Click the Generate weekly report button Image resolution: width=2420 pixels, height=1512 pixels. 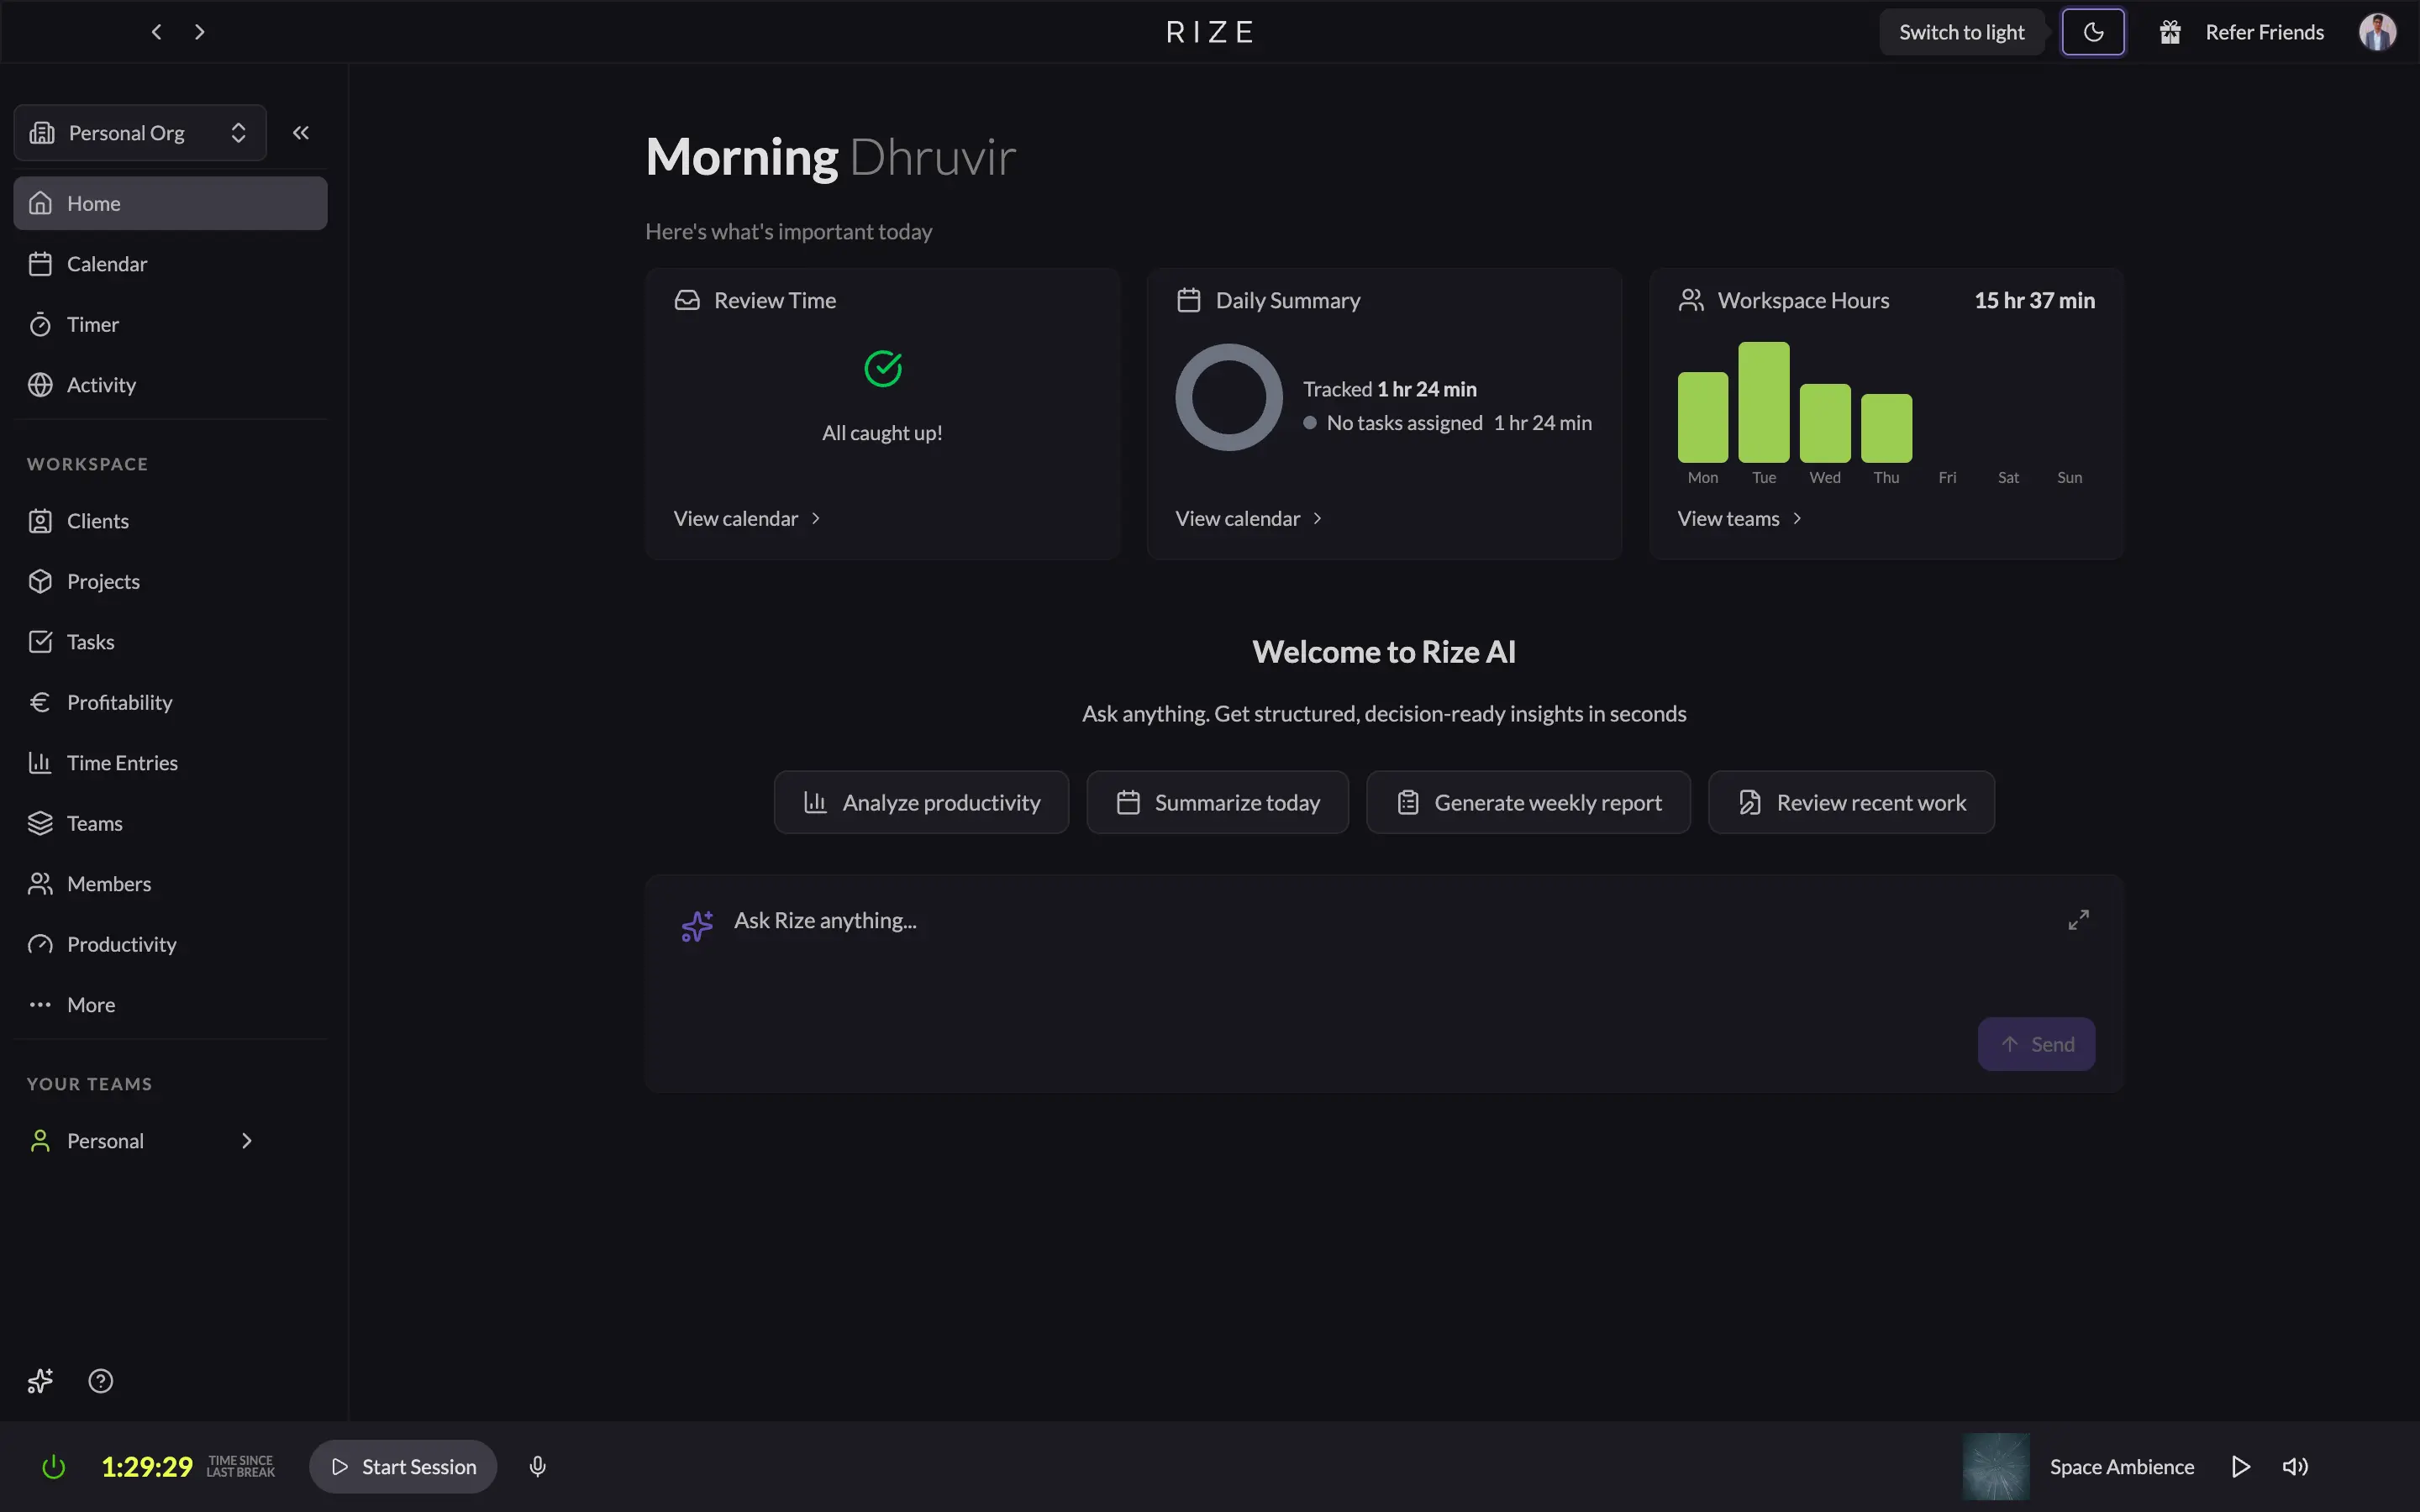tap(1528, 802)
